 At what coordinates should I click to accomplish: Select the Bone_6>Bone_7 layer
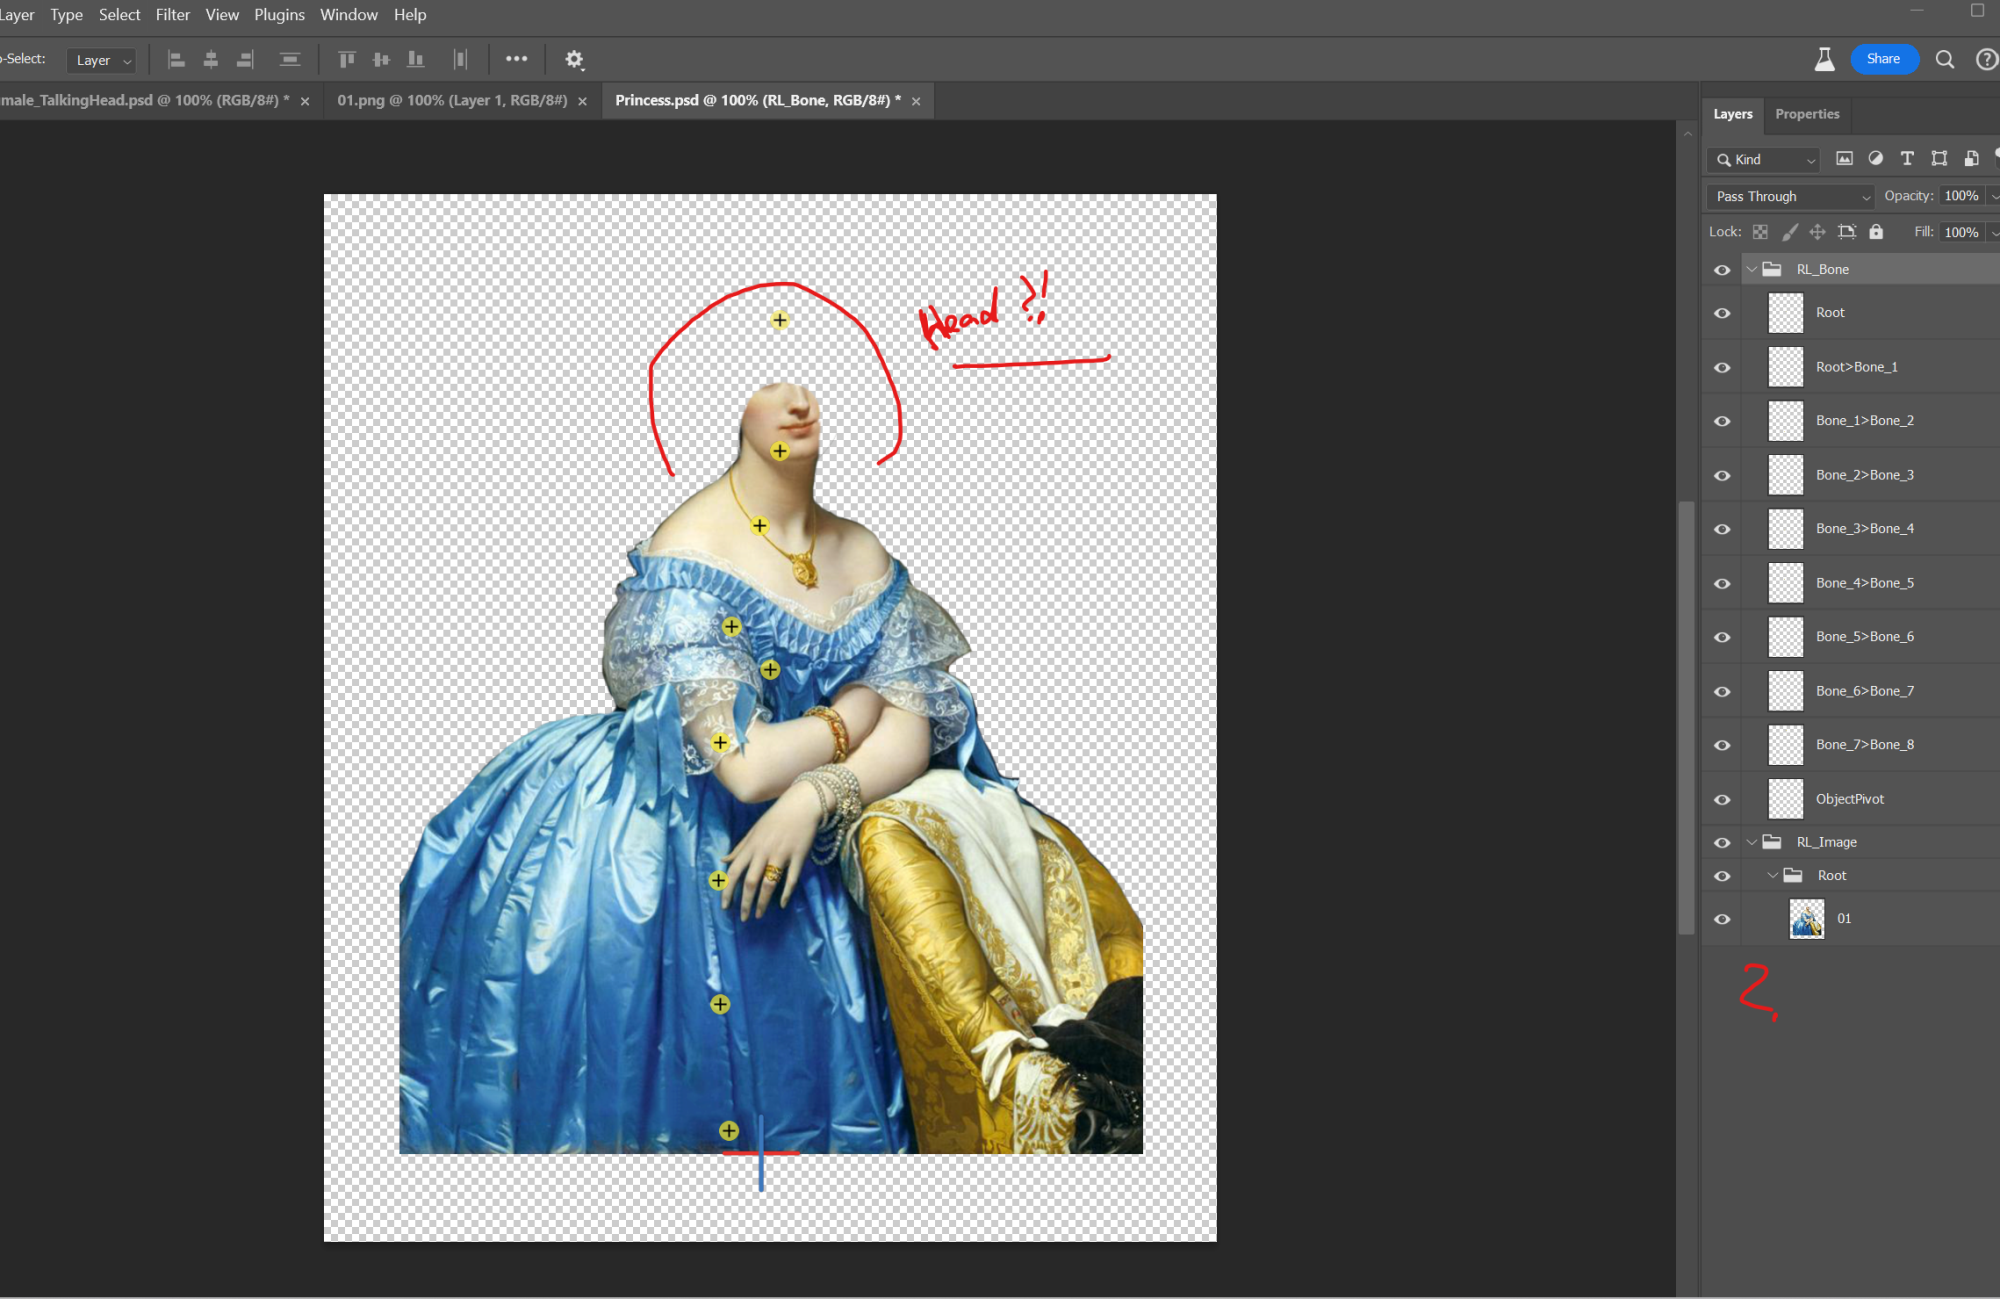(1865, 691)
